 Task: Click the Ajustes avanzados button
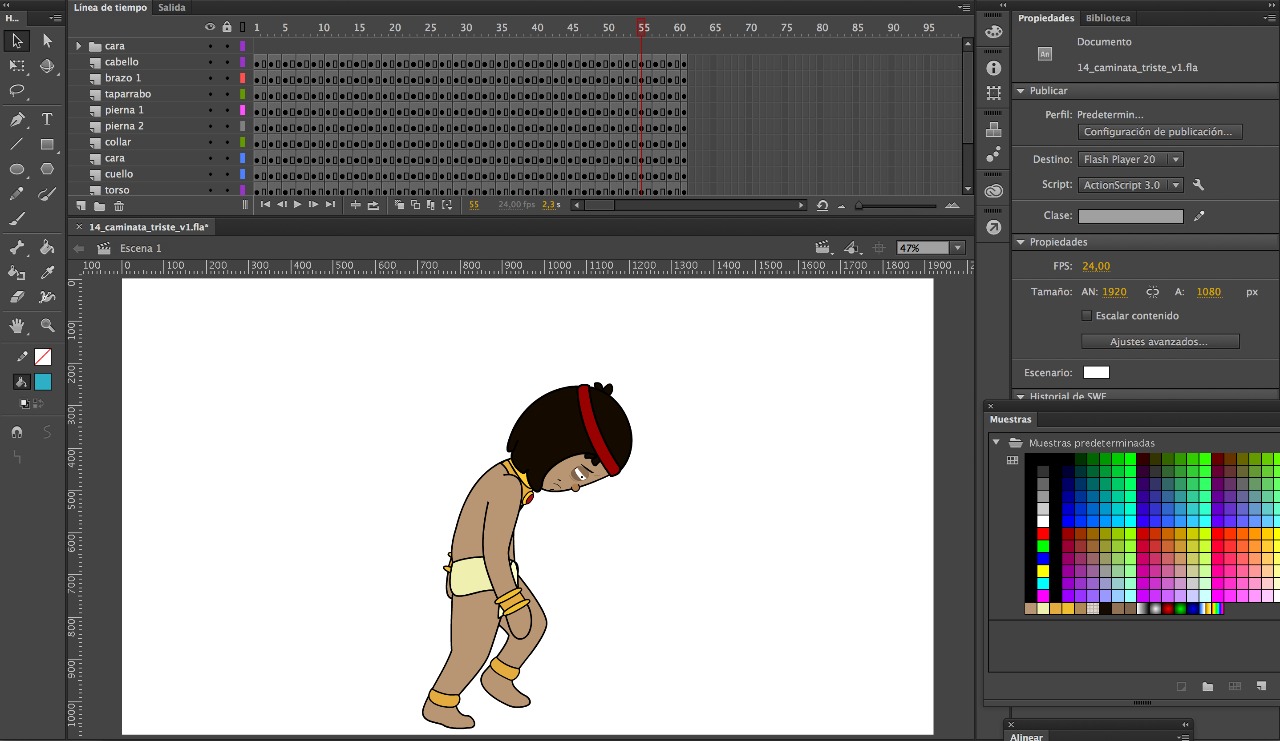1160,342
